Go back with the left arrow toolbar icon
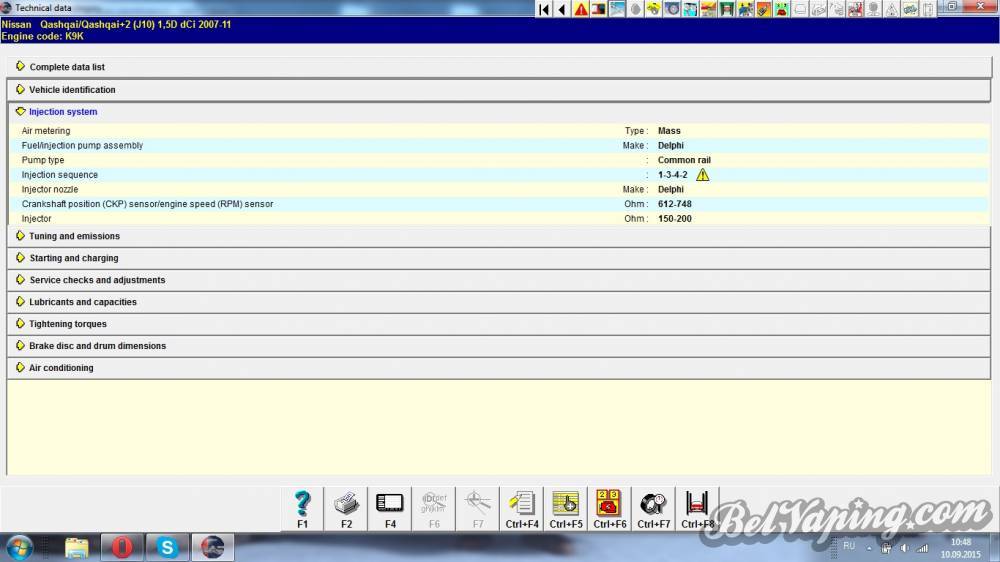The width and height of the screenshot is (1000, 562). pos(562,9)
